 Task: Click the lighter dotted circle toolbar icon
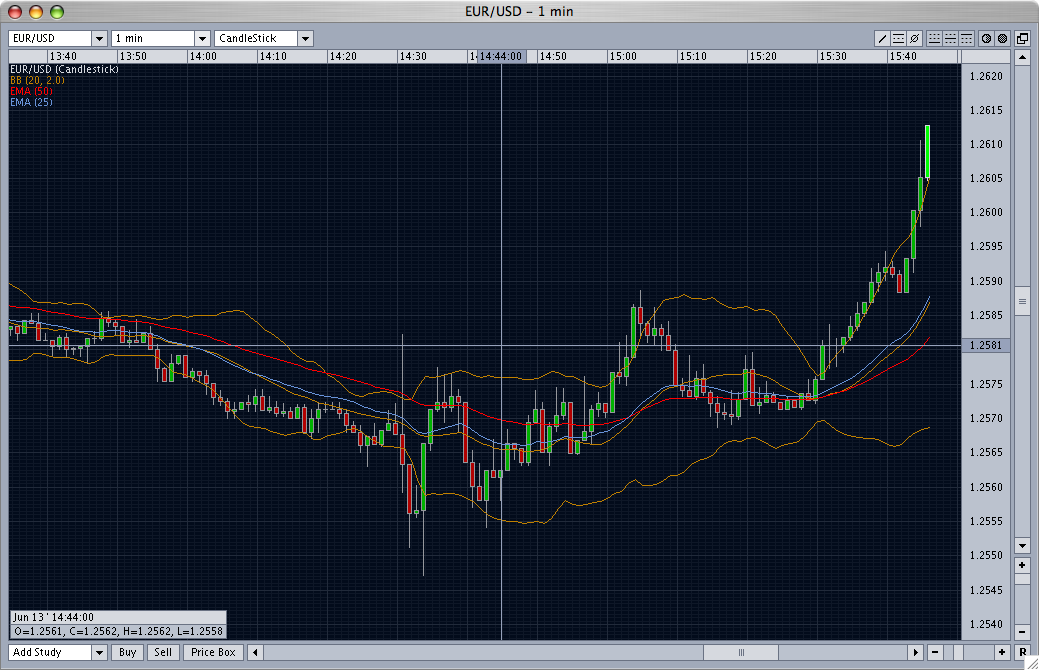pos(986,39)
